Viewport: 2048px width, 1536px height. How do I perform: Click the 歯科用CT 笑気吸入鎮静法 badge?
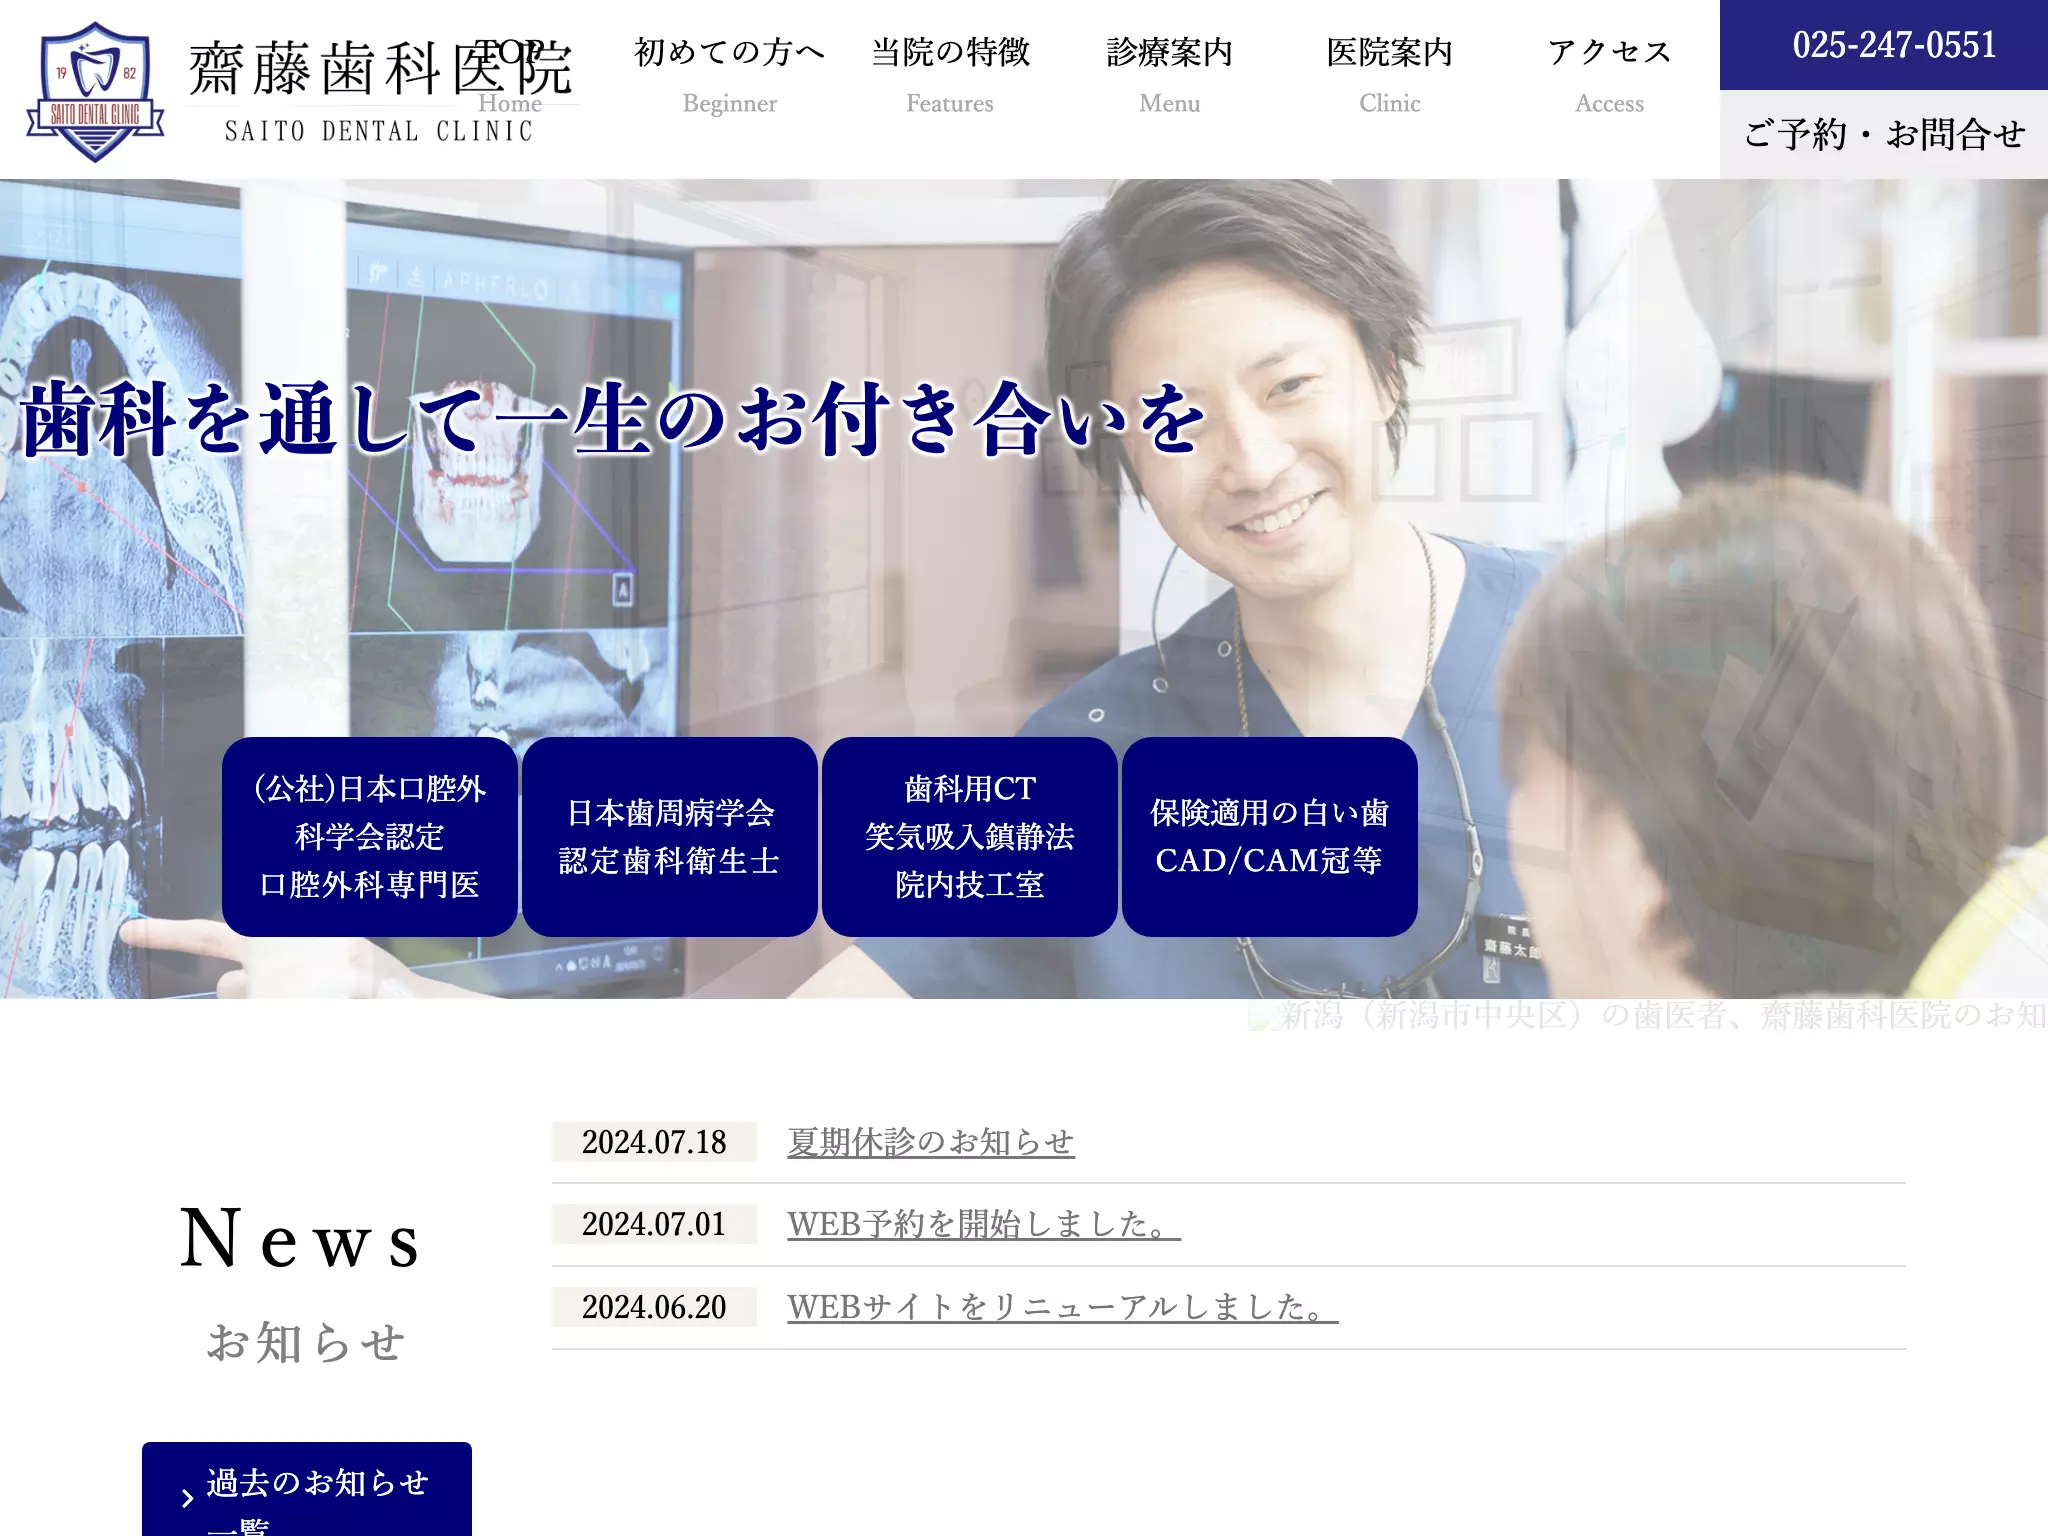(x=970, y=837)
